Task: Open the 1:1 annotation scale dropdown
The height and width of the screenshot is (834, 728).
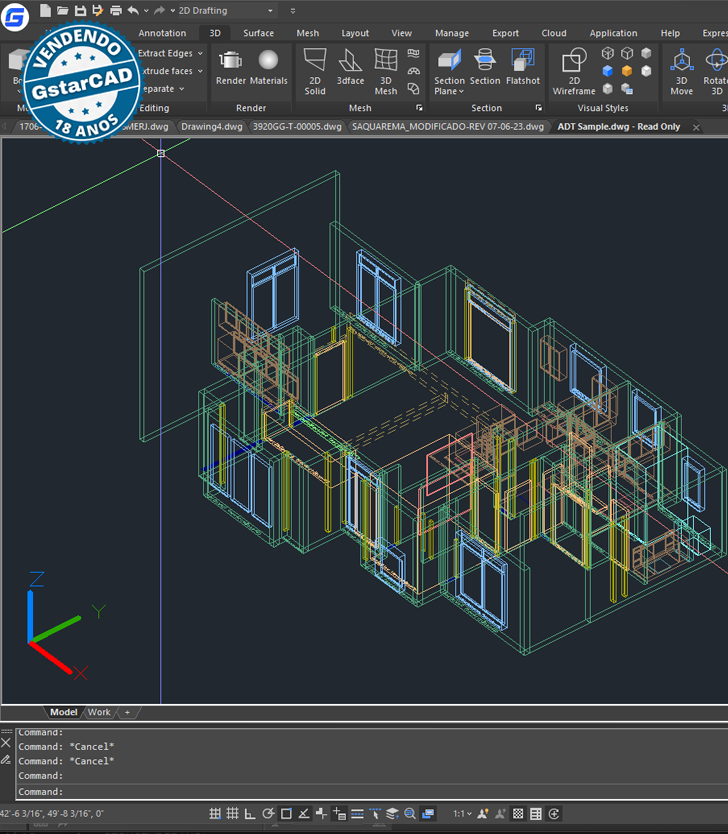Action: (462, 814)
